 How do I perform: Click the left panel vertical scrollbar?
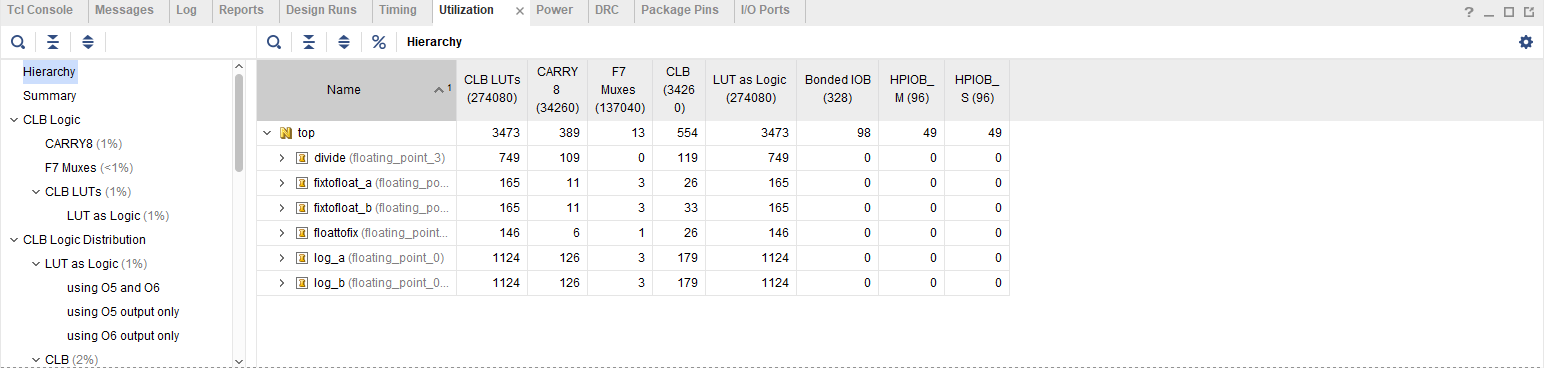pos(239,123)
